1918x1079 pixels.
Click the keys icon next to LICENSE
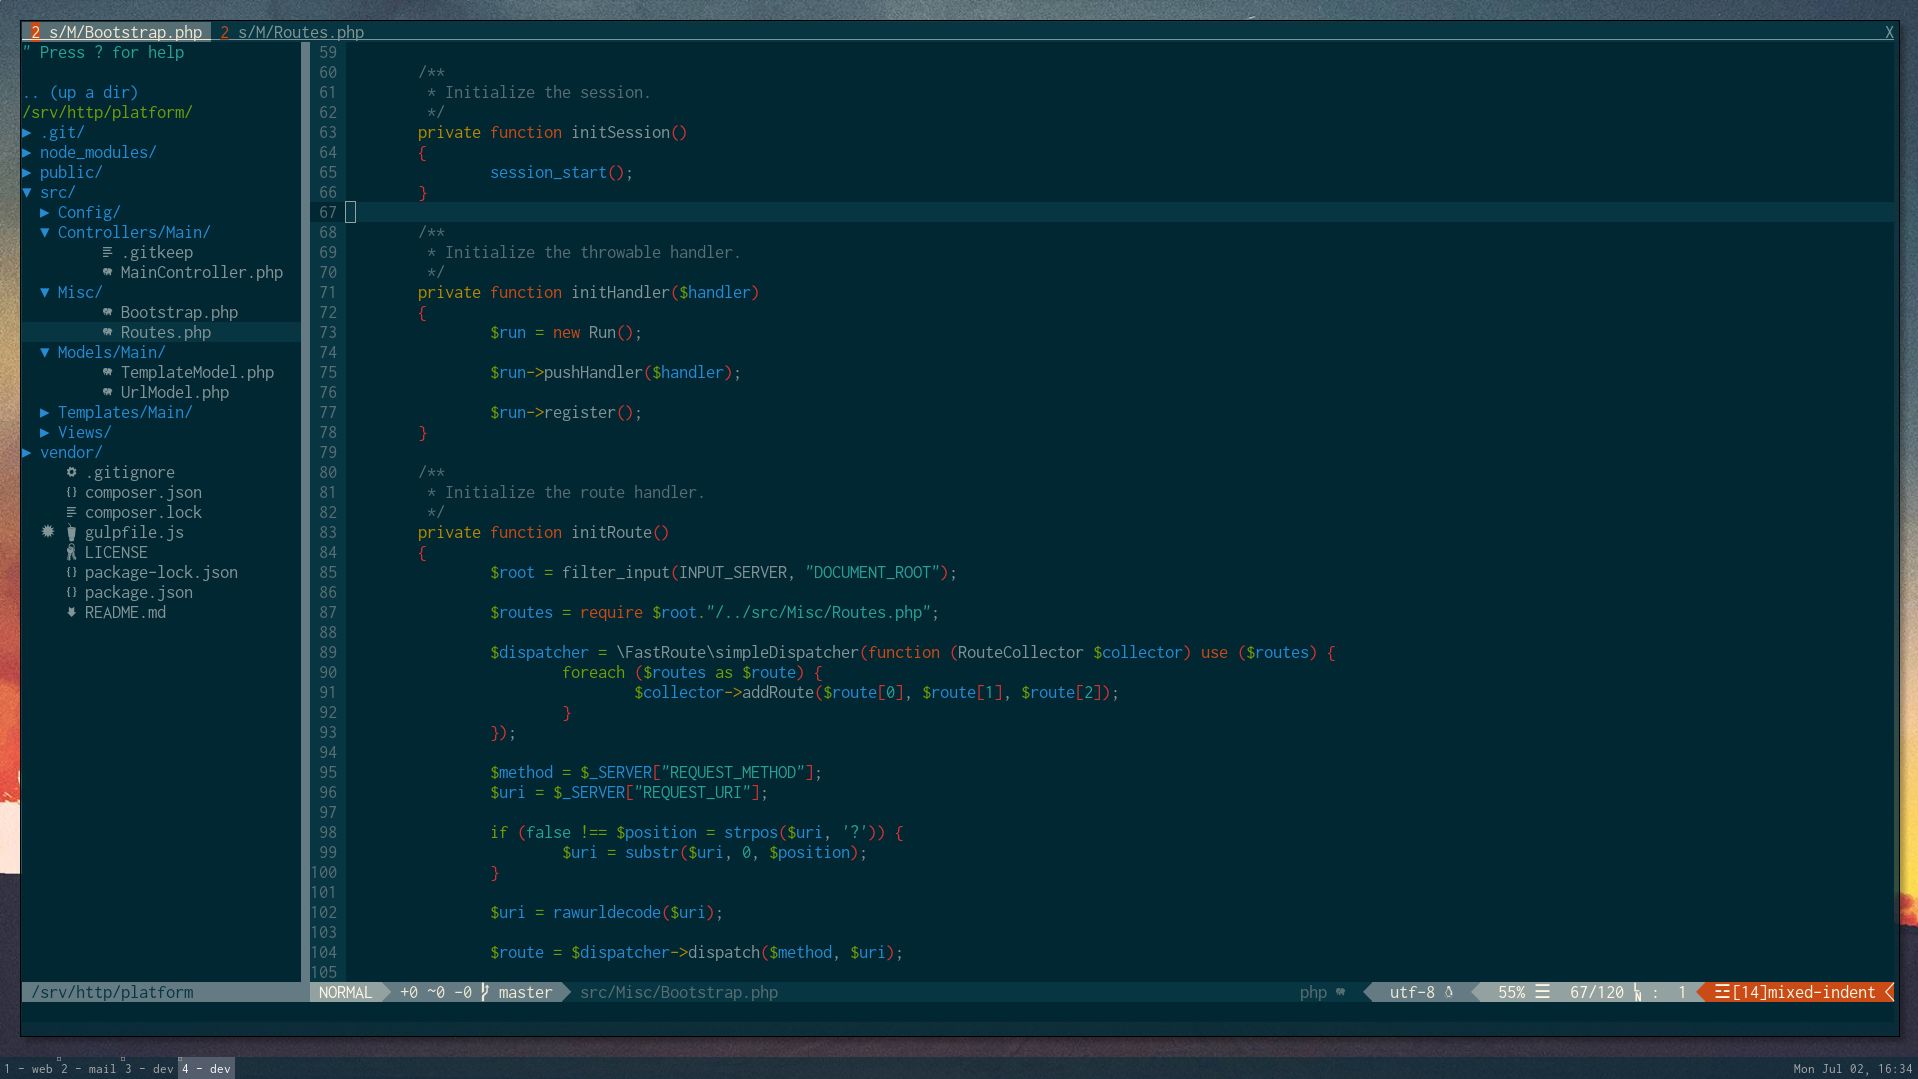(x=70, y=552)
